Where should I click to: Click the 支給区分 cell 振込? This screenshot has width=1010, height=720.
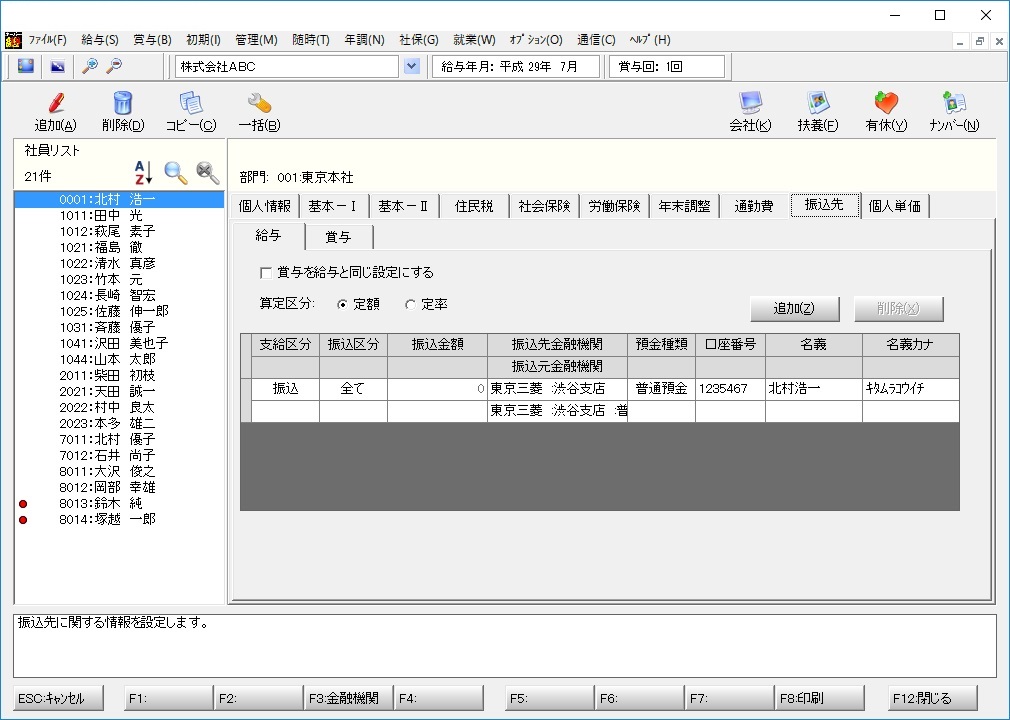coord(285,389)
